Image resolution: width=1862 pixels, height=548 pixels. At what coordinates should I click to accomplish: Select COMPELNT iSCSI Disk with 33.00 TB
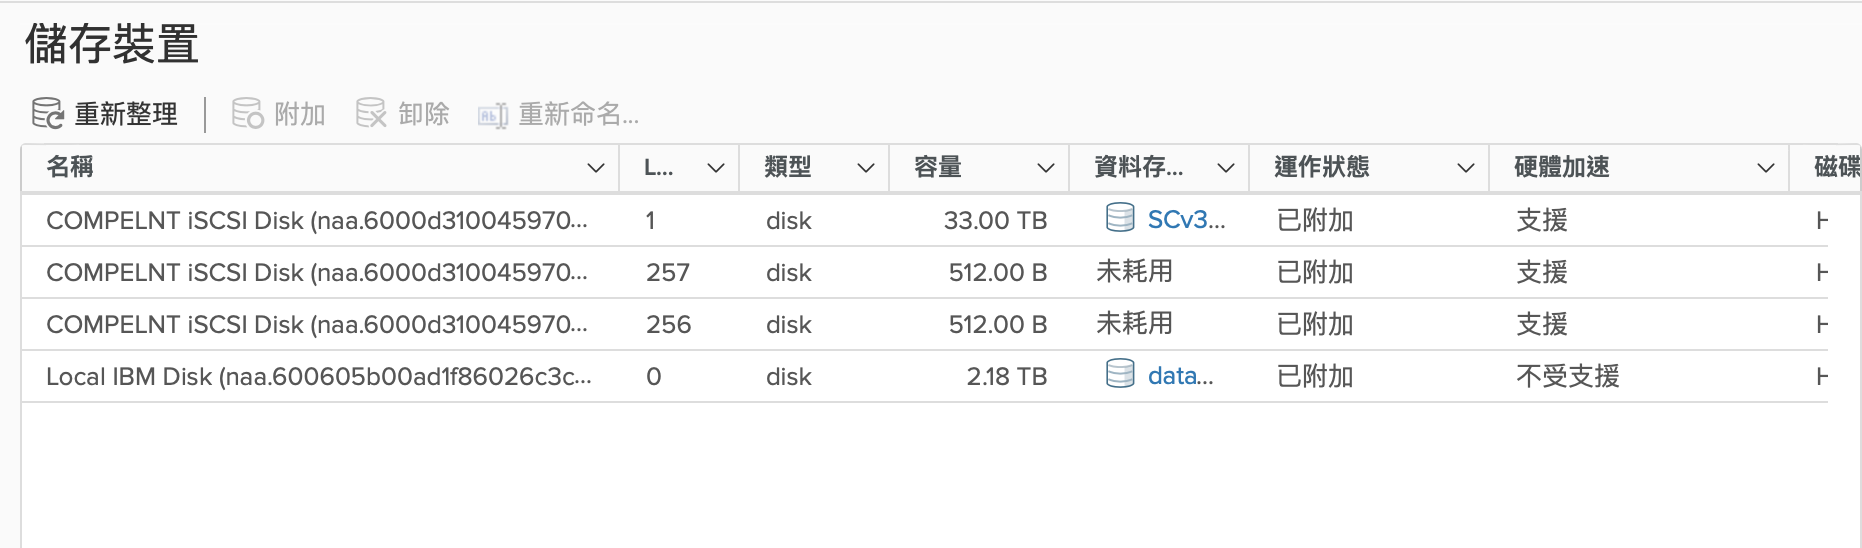tap(925, 220)
